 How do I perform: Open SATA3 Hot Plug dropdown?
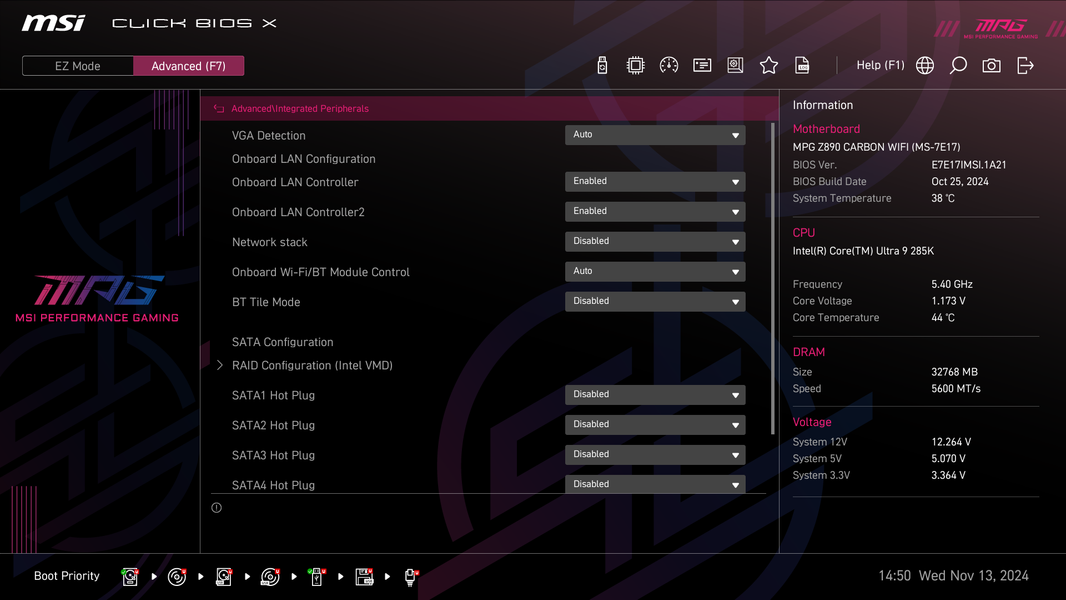click(x=655, y=454)
